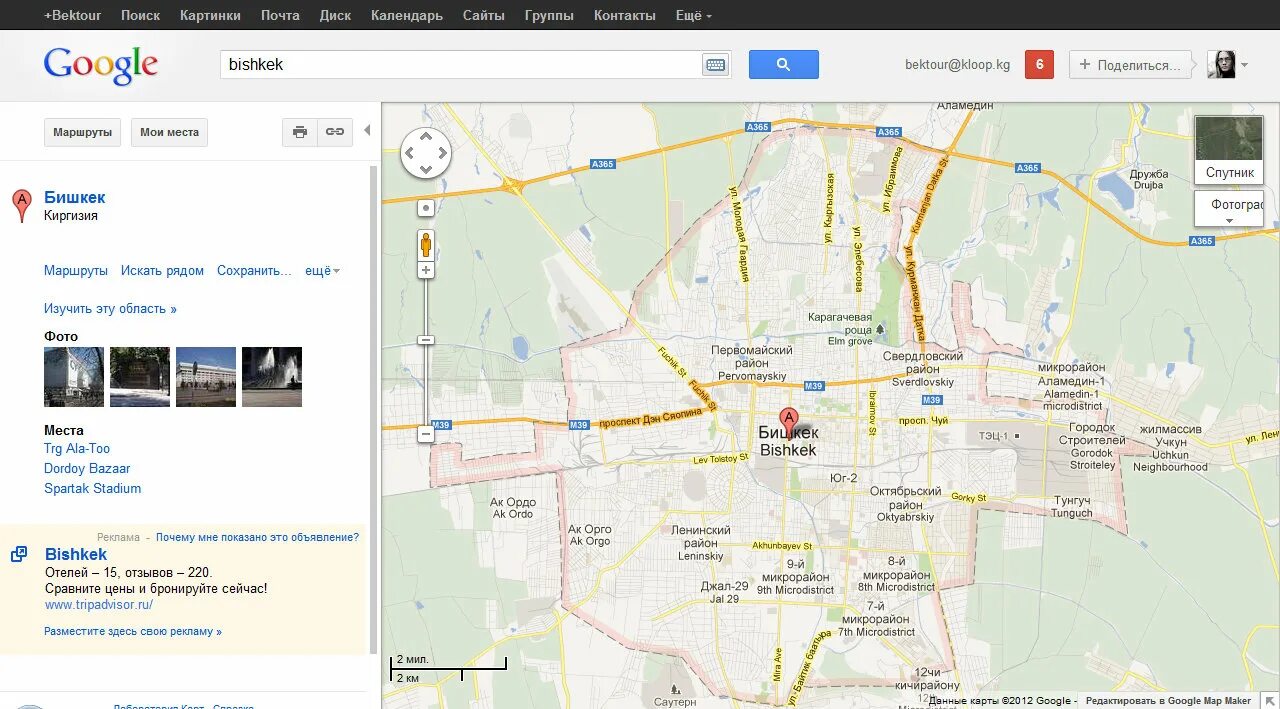This screenshot has width=1280, height=709.
Task: Click the red marker A on the map
Action: pyautogui.click(x=789, y=423)
